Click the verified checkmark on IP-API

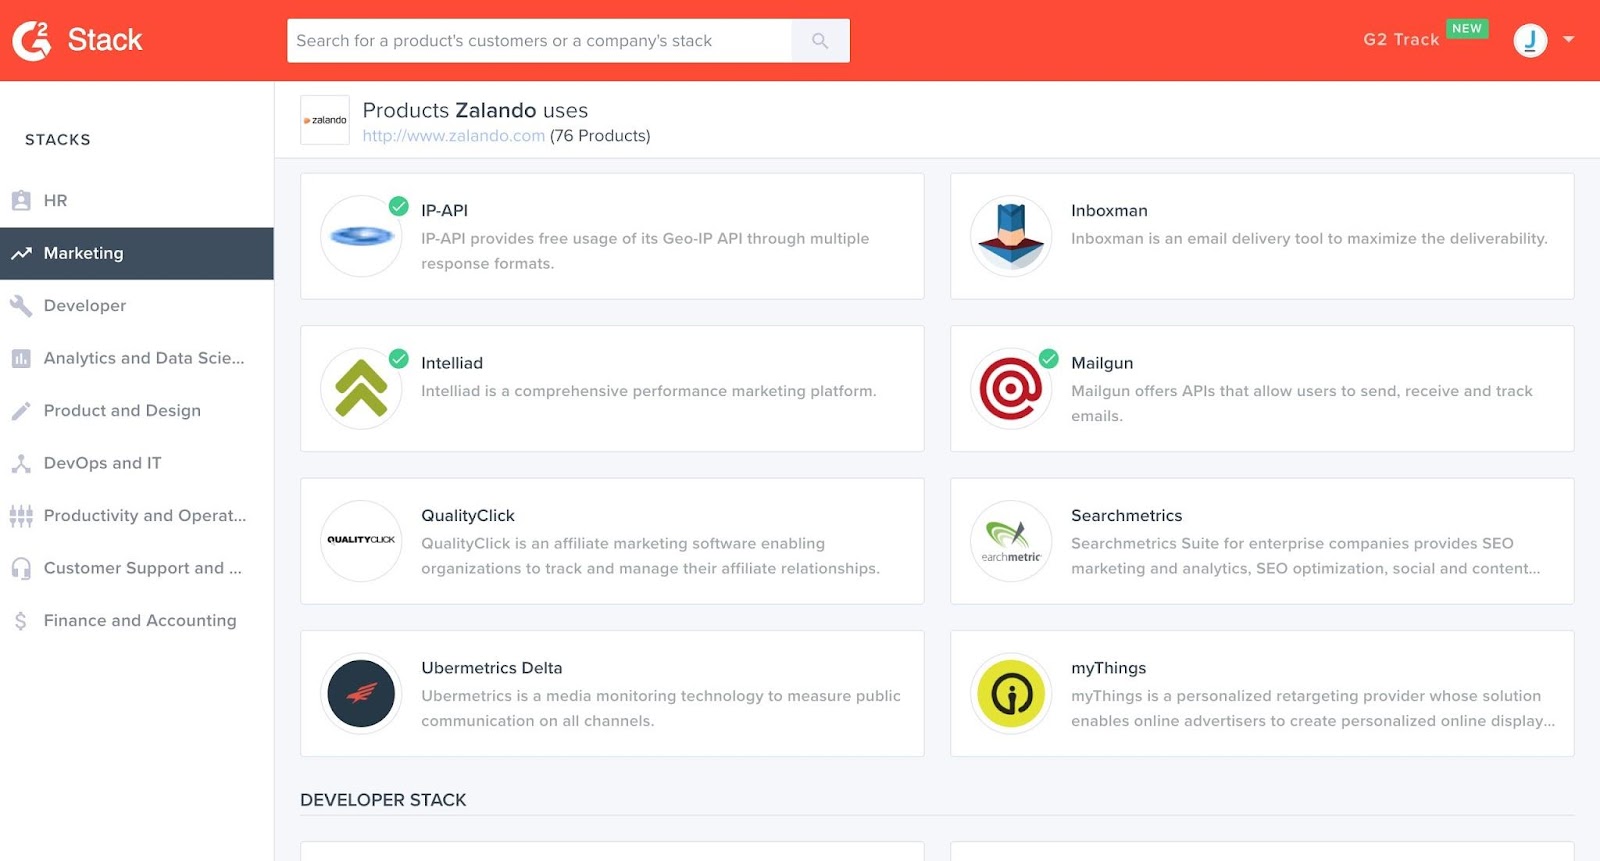click(x=399, y=206)
